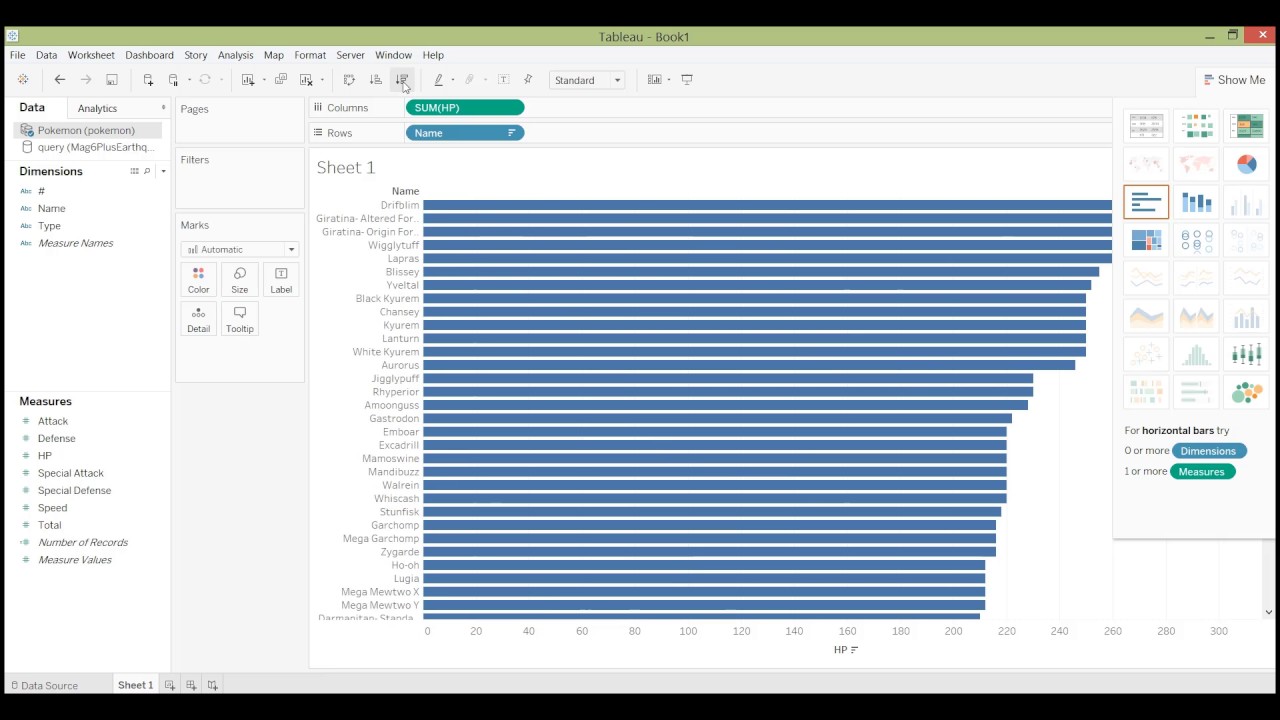Click the Save icon in the toolbar

pyautogui.click(x=112, y=80)
